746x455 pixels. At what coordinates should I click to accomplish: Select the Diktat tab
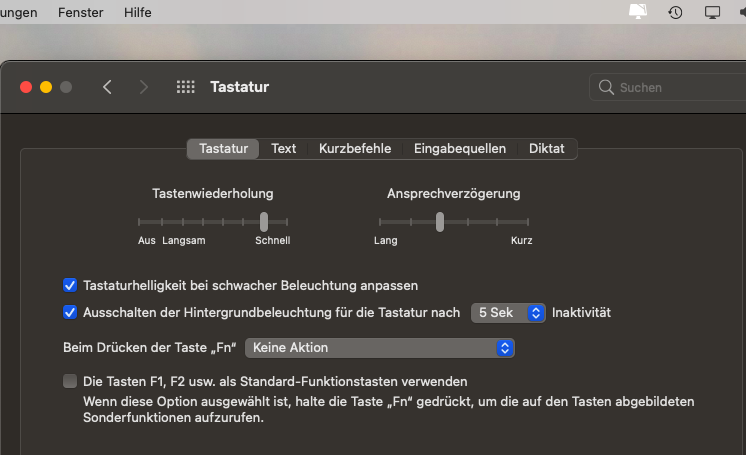(x=547, y=148)
